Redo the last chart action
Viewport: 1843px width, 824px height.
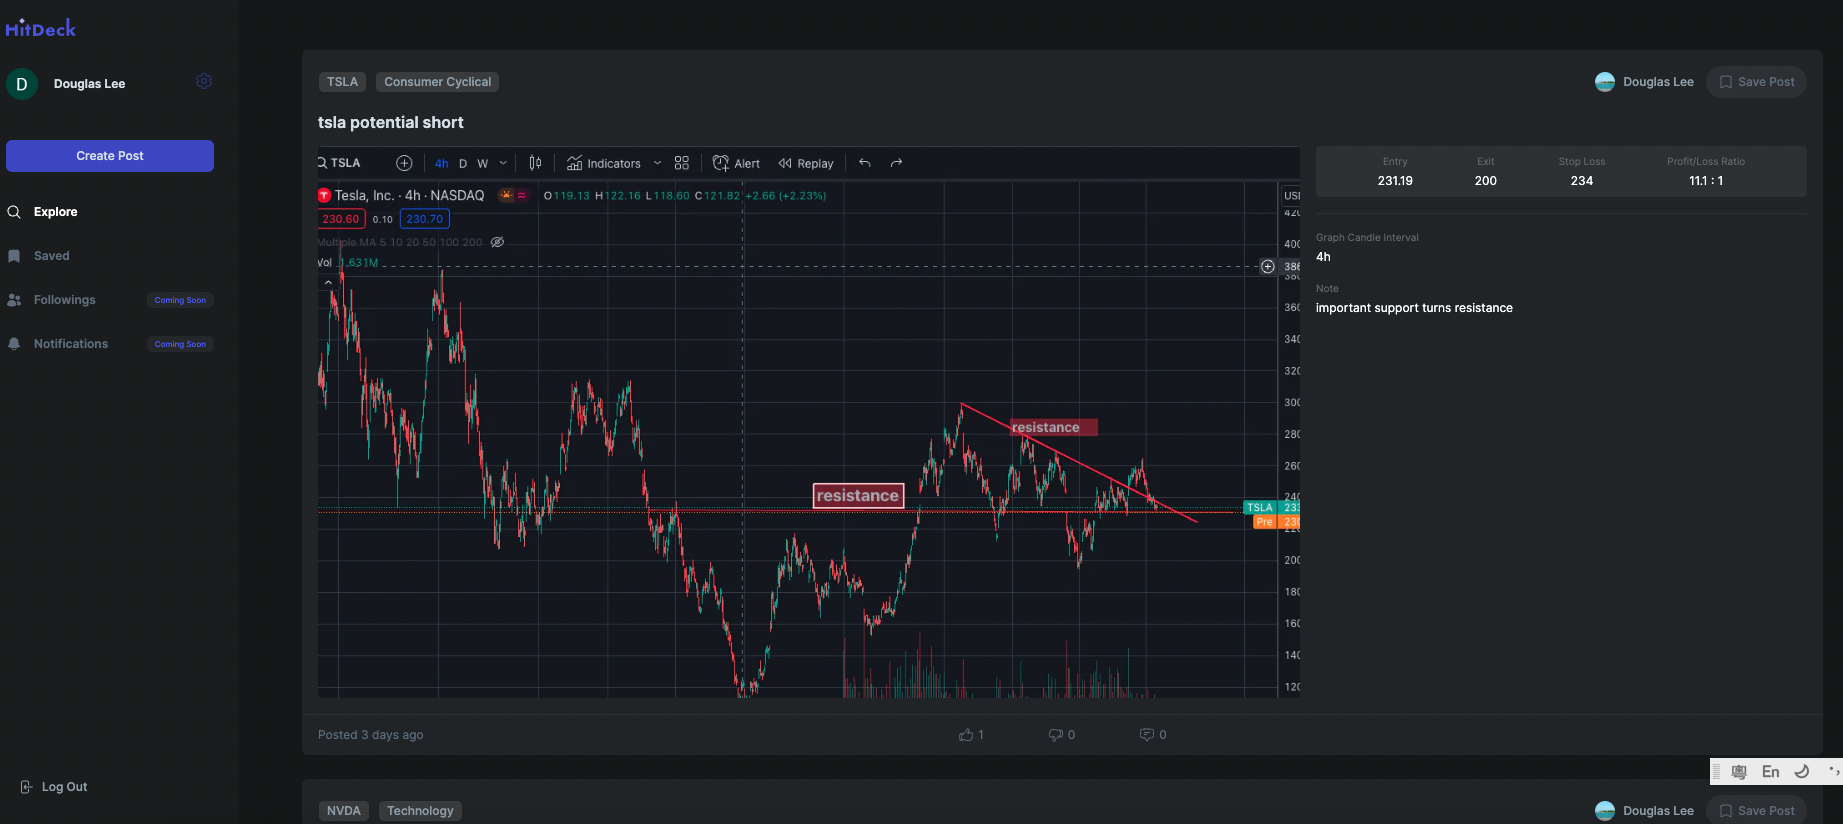pyautogui.click(x=896, y=163)
